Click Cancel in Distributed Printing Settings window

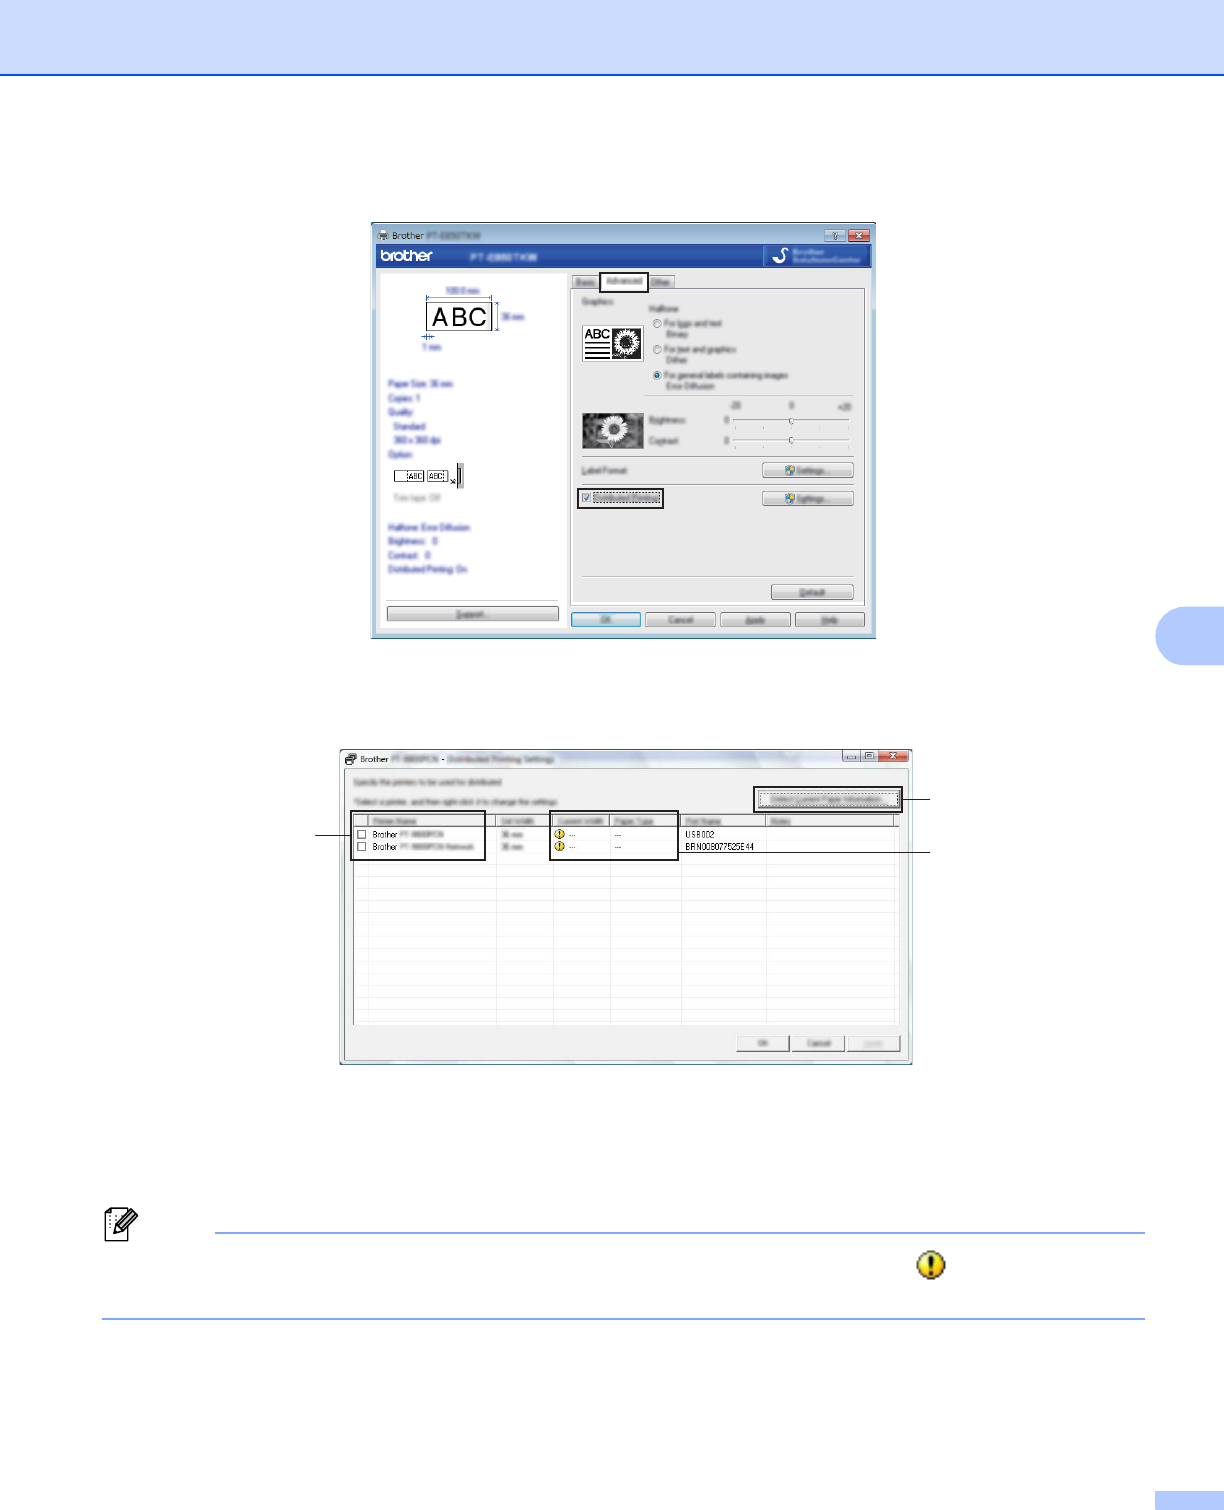pyautogui.click(x=818, y=1043)
